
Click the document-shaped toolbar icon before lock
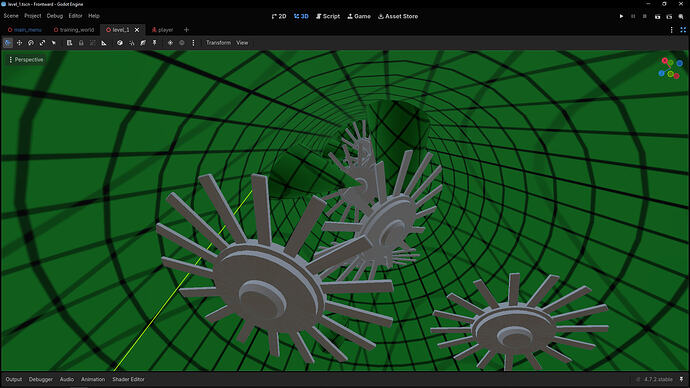(70, 43)
